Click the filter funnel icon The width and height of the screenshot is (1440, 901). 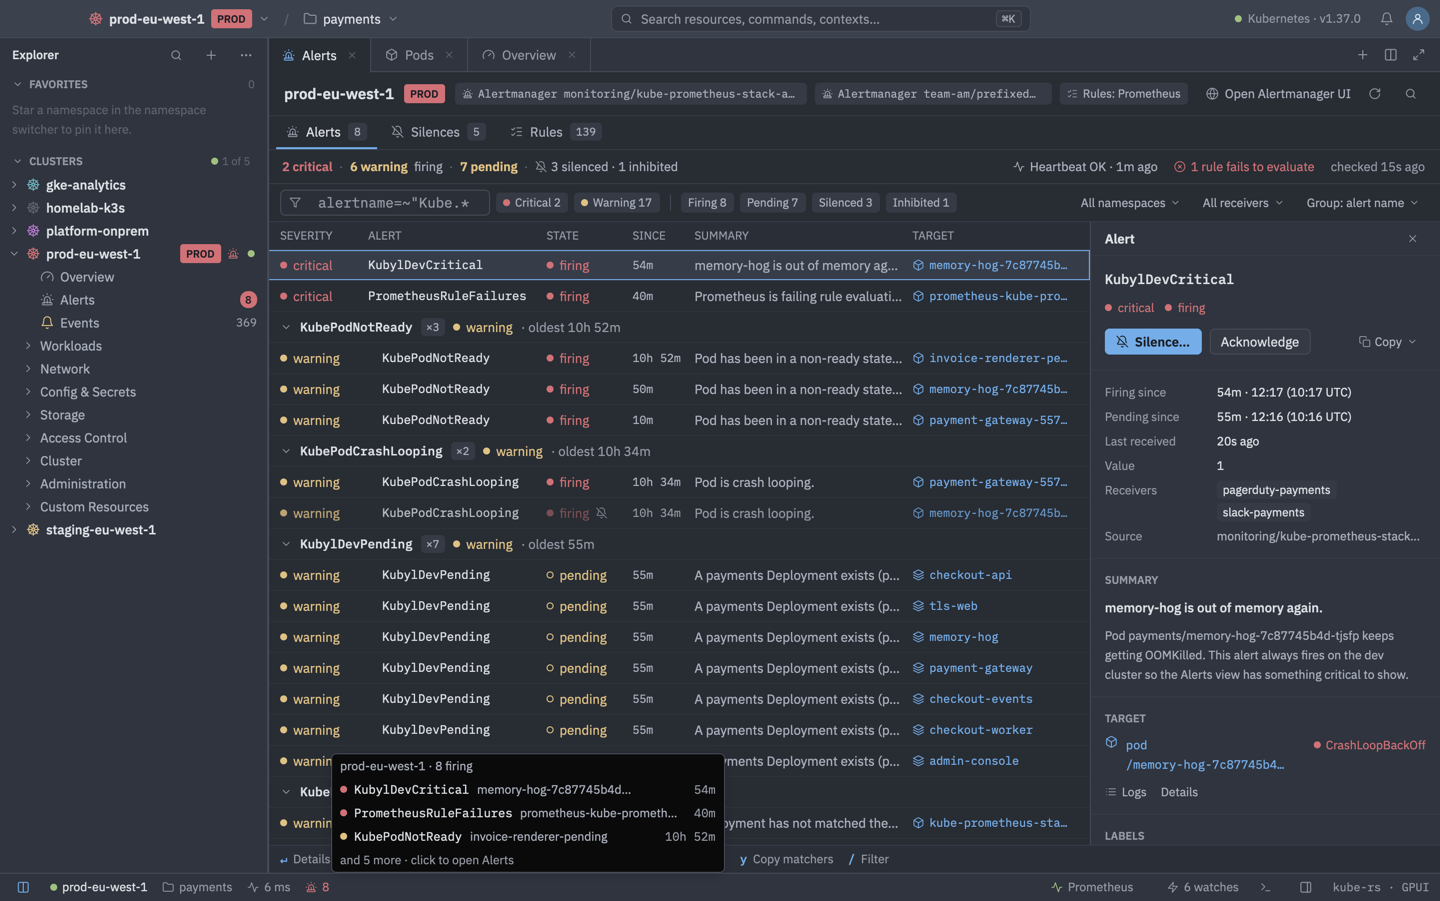[x=295, y=203]
